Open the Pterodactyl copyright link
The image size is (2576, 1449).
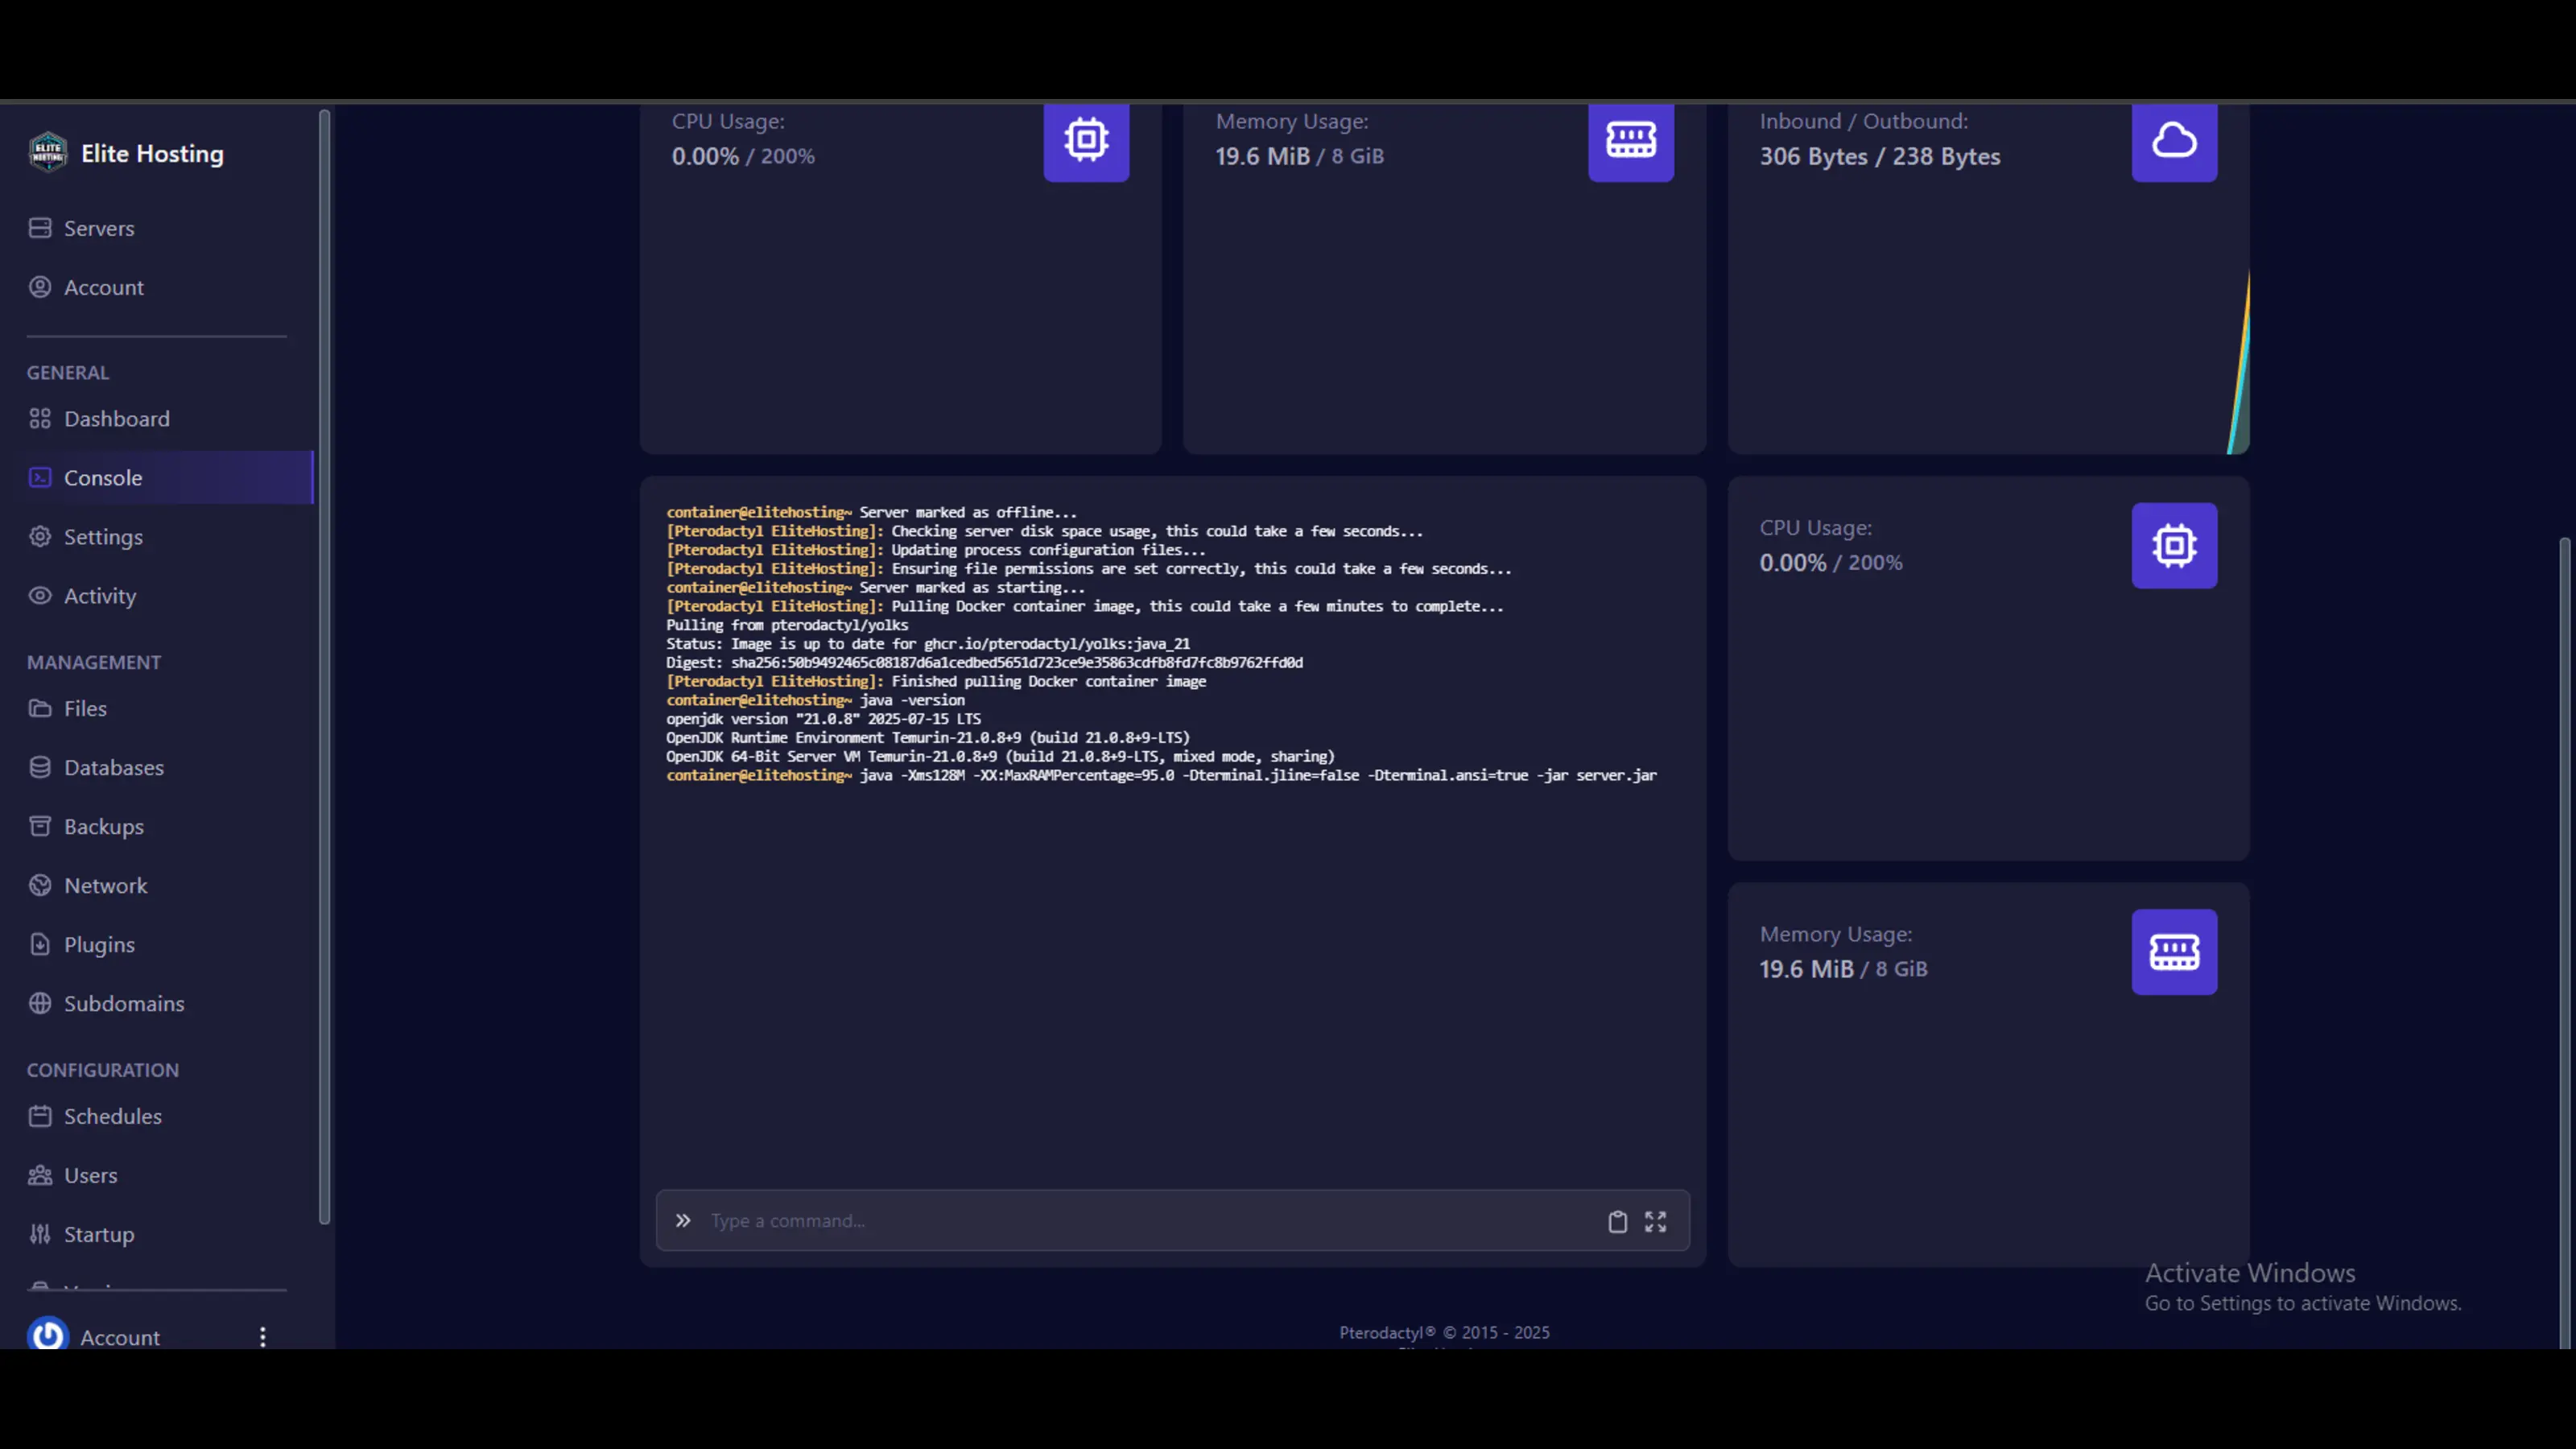pos(1443,1332)
